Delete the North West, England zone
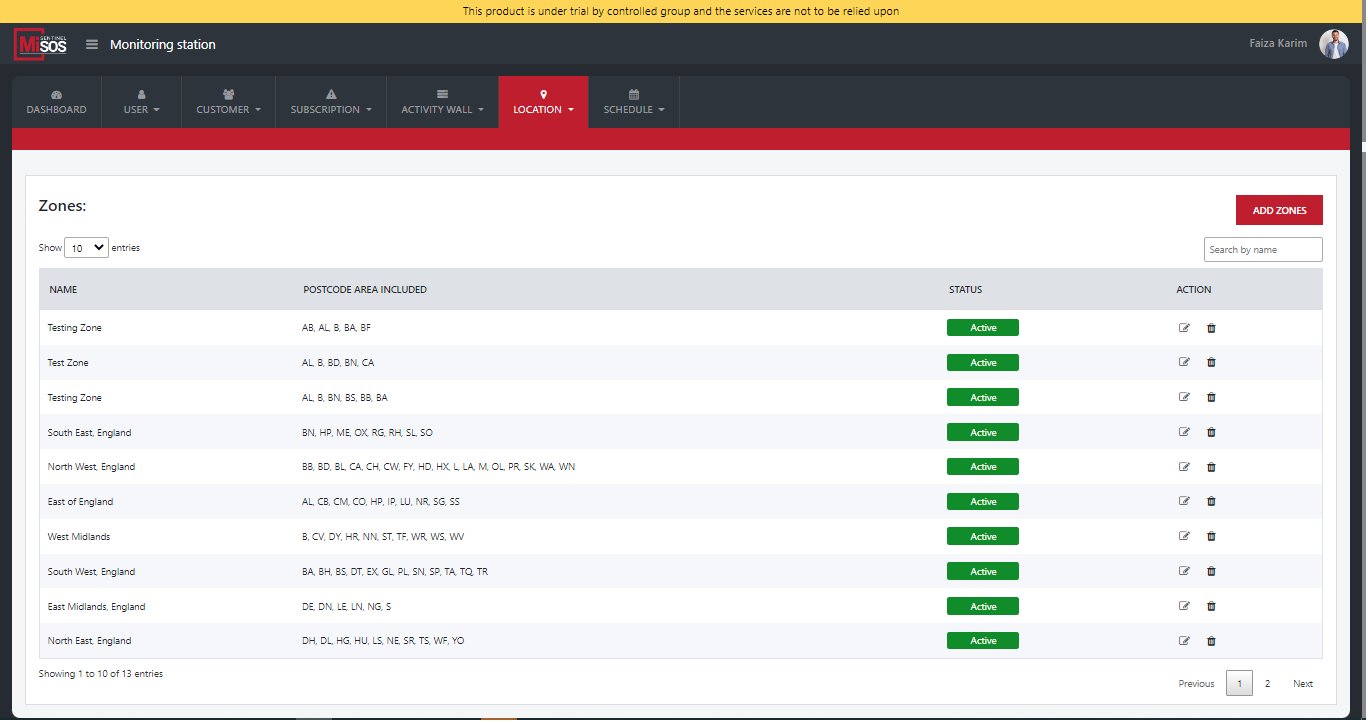The image size is (1368, 724). 1211,467
